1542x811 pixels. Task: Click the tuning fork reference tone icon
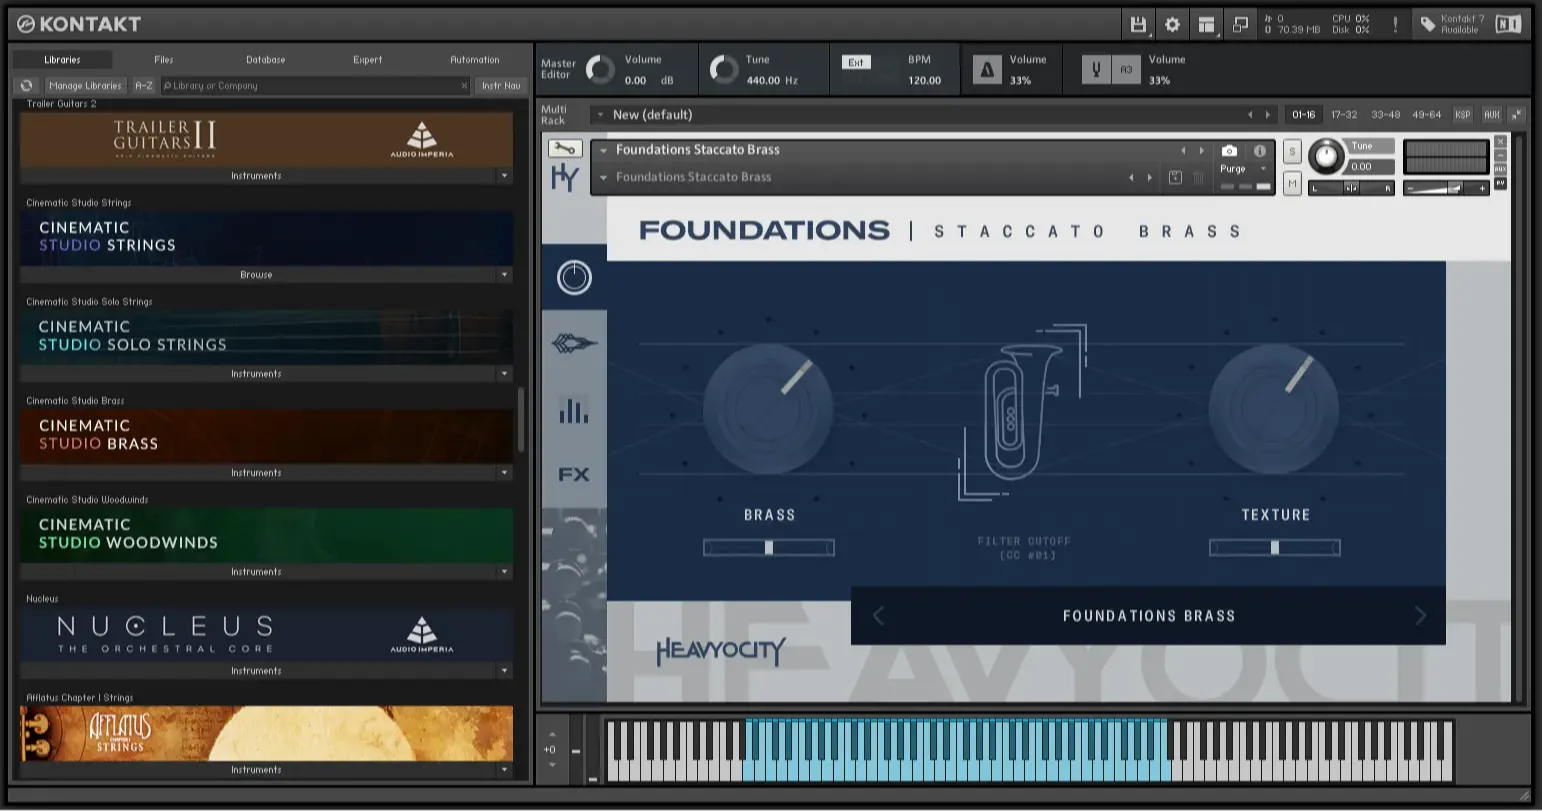tap(1096, 70)
